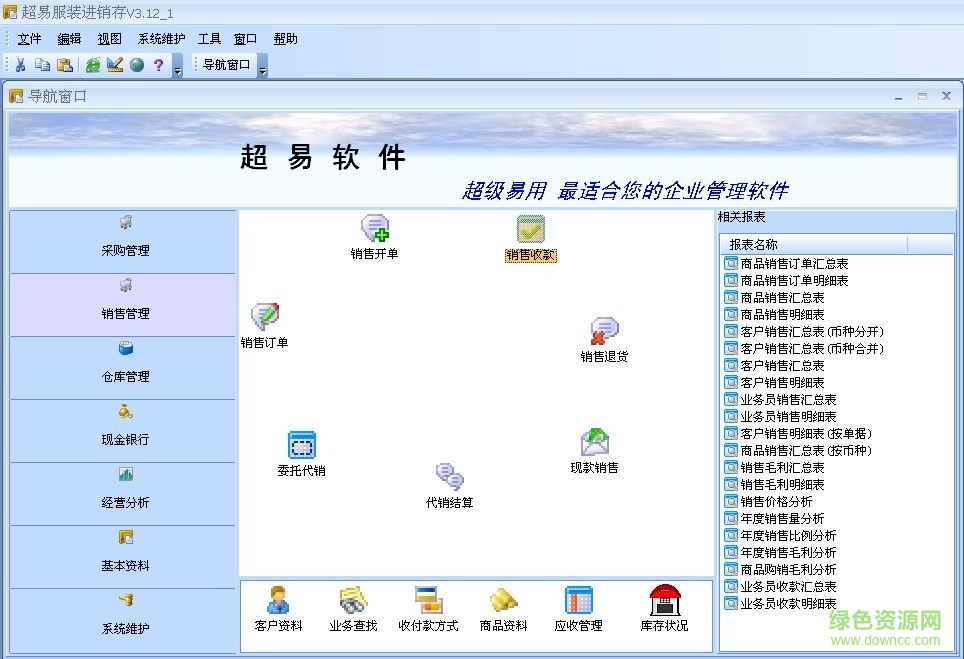Click the 收付款方式 icon
The height and width of the screenshot is (659, 964).
point(428,603)
